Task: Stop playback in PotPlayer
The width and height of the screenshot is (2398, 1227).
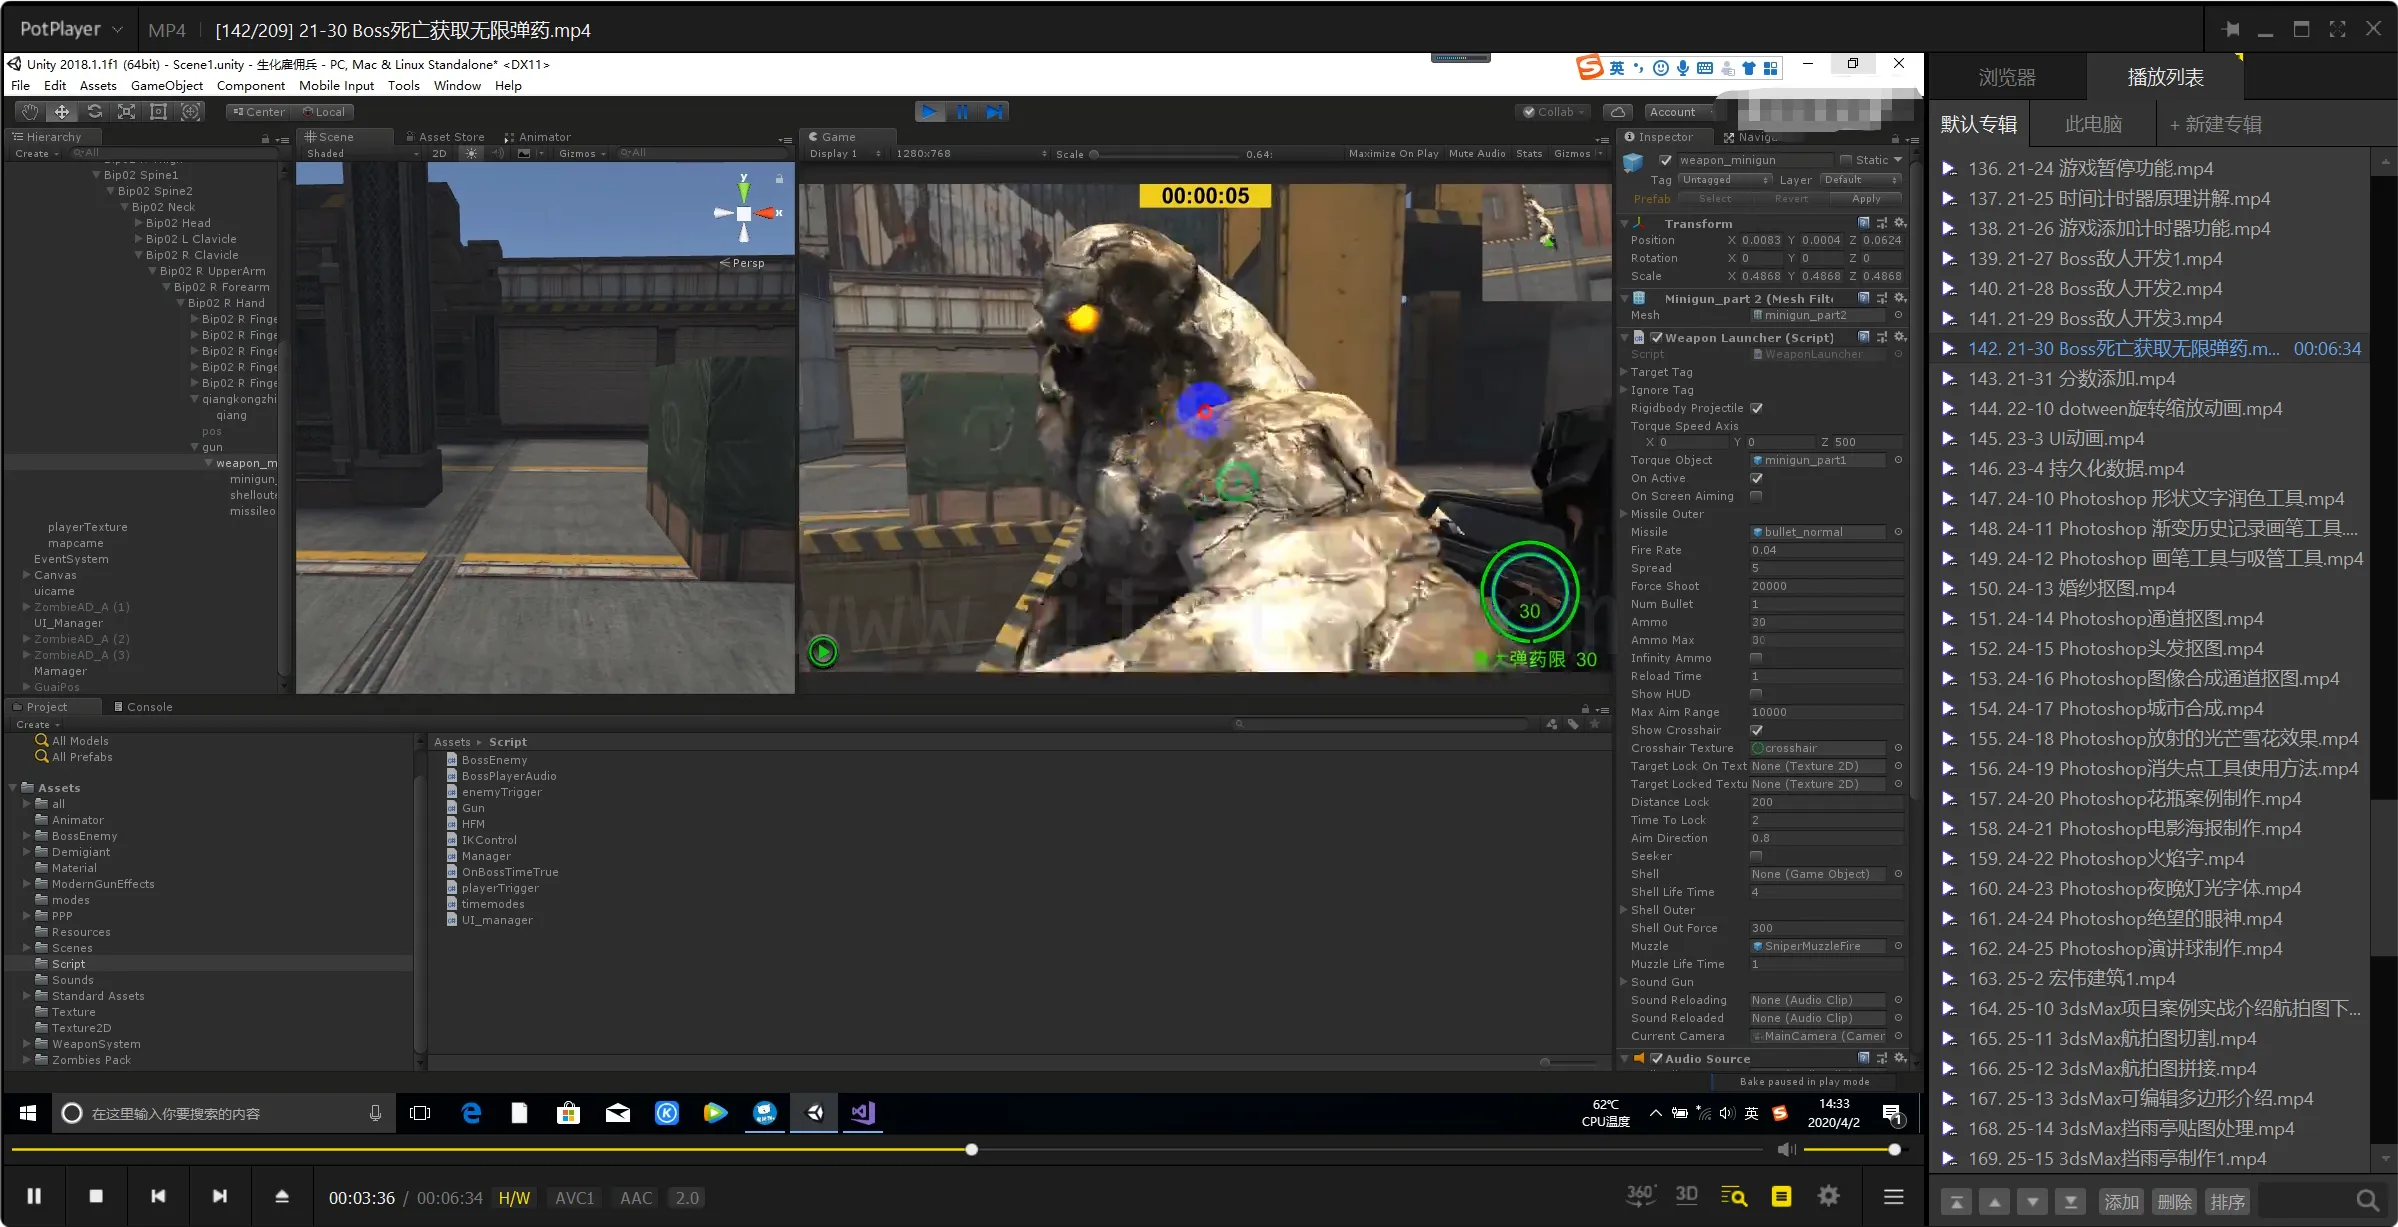Action: point(96,1196)
